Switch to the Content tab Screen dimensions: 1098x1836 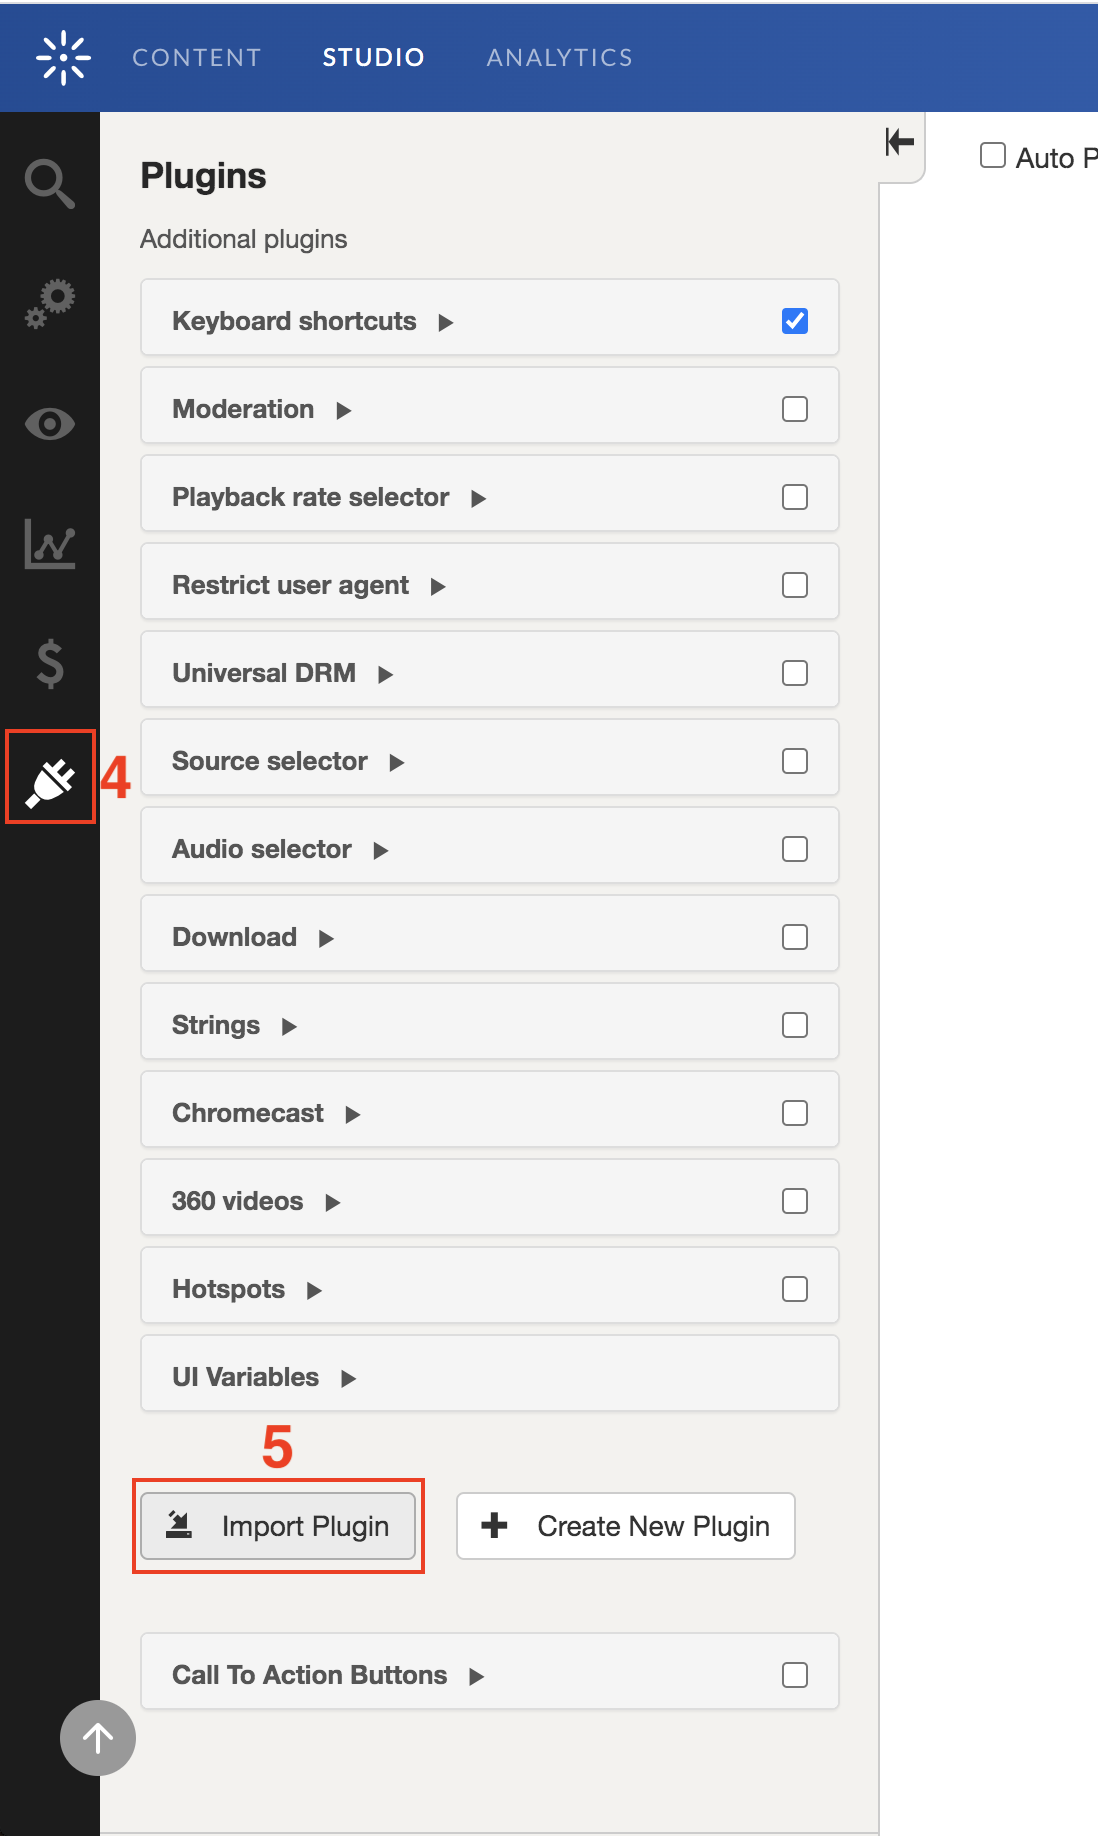pyautogui.click(x=197, y=58)
